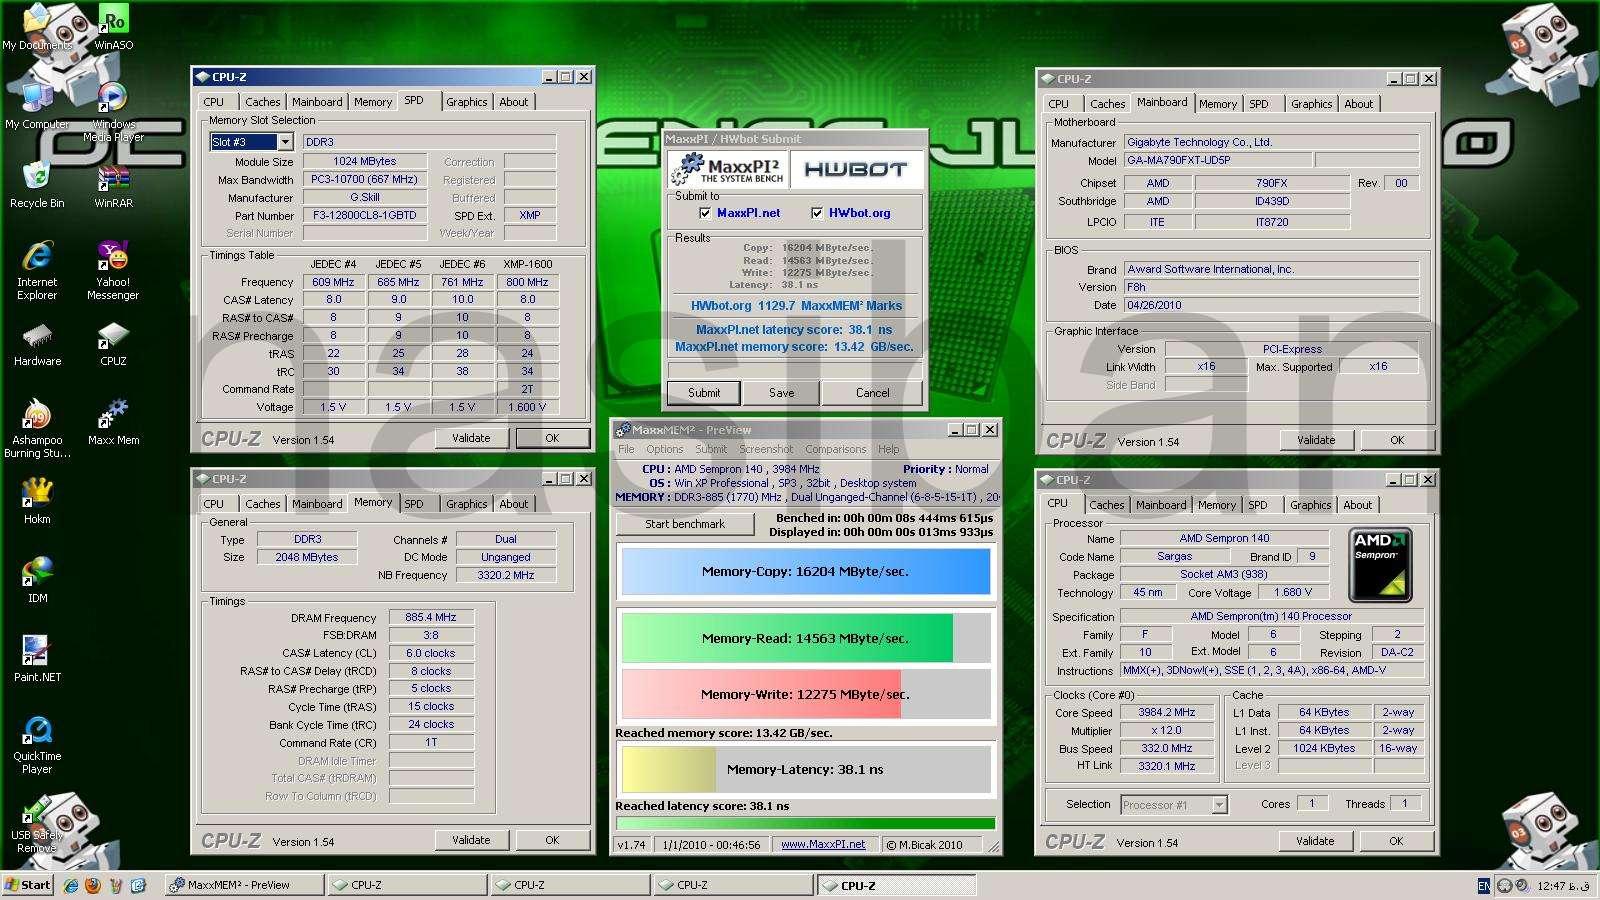Screen dimensions: 1600x900
Task: Click Validate in Memory CPU-Z window
Action: tap(471, 840)
